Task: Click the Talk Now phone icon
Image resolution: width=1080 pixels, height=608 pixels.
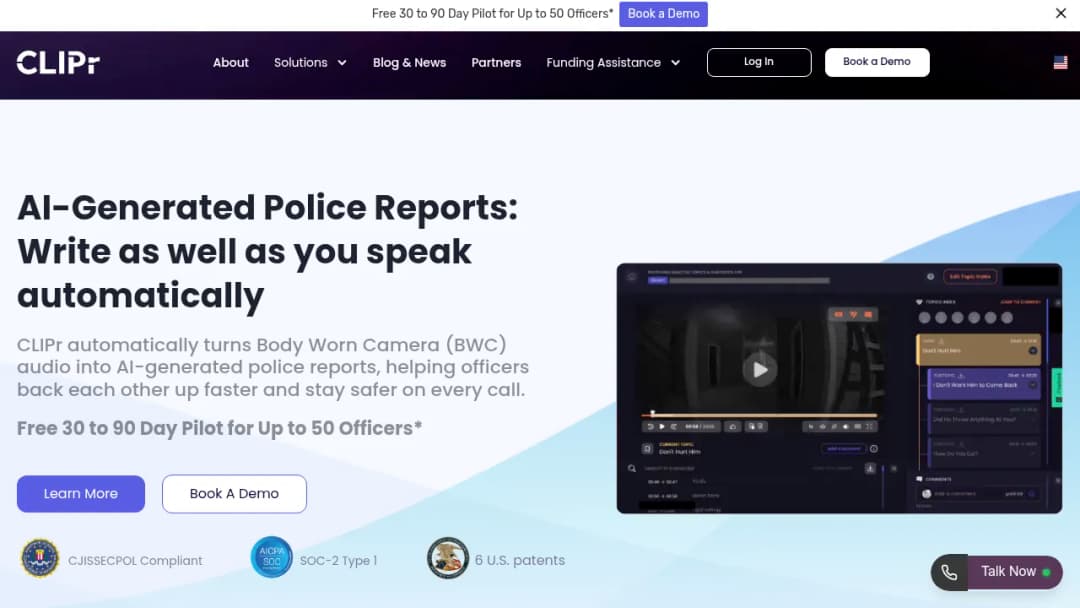Action: [x=949, y=572]
